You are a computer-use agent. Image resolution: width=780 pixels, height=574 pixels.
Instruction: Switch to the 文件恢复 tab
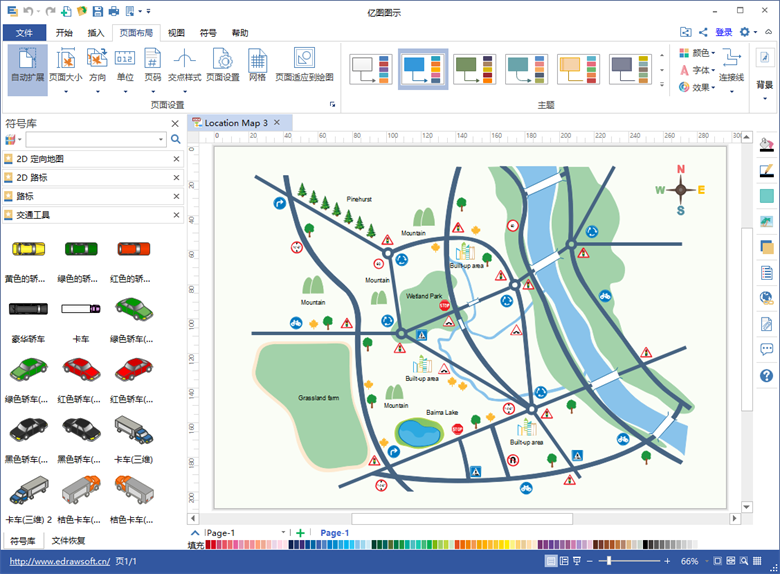(x=68, y=540)
